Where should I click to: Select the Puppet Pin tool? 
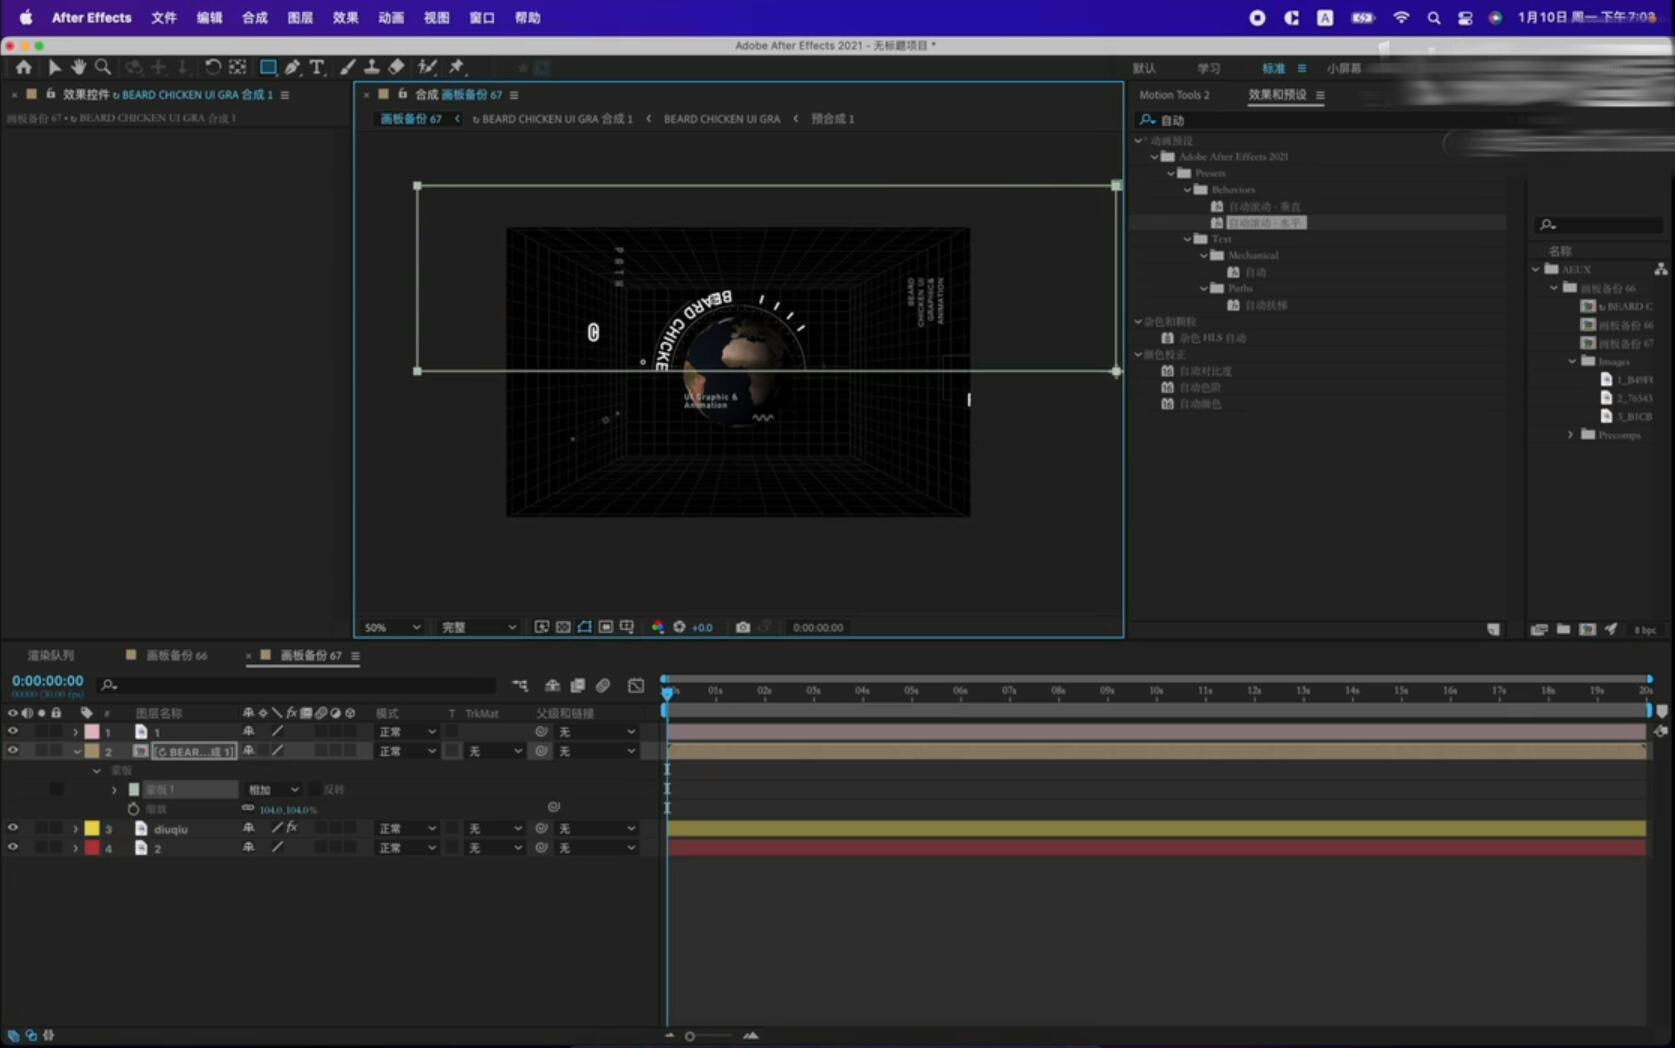[457, 67]
